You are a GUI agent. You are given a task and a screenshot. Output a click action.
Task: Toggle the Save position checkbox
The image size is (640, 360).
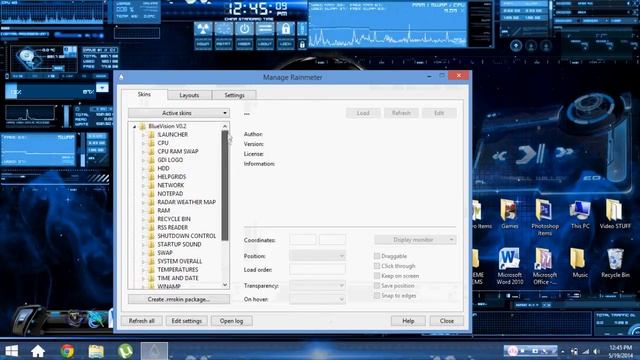[377, 286]
